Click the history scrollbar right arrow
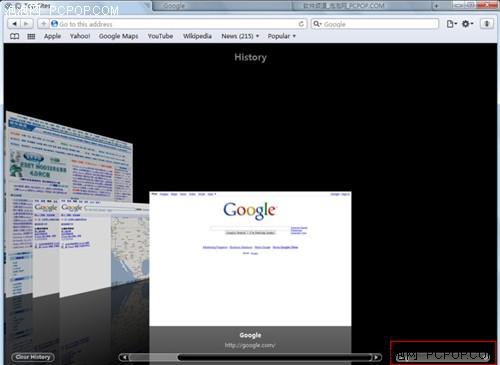Image resolution: width=500 pixels, height=365 pixels. click(377, 357)
